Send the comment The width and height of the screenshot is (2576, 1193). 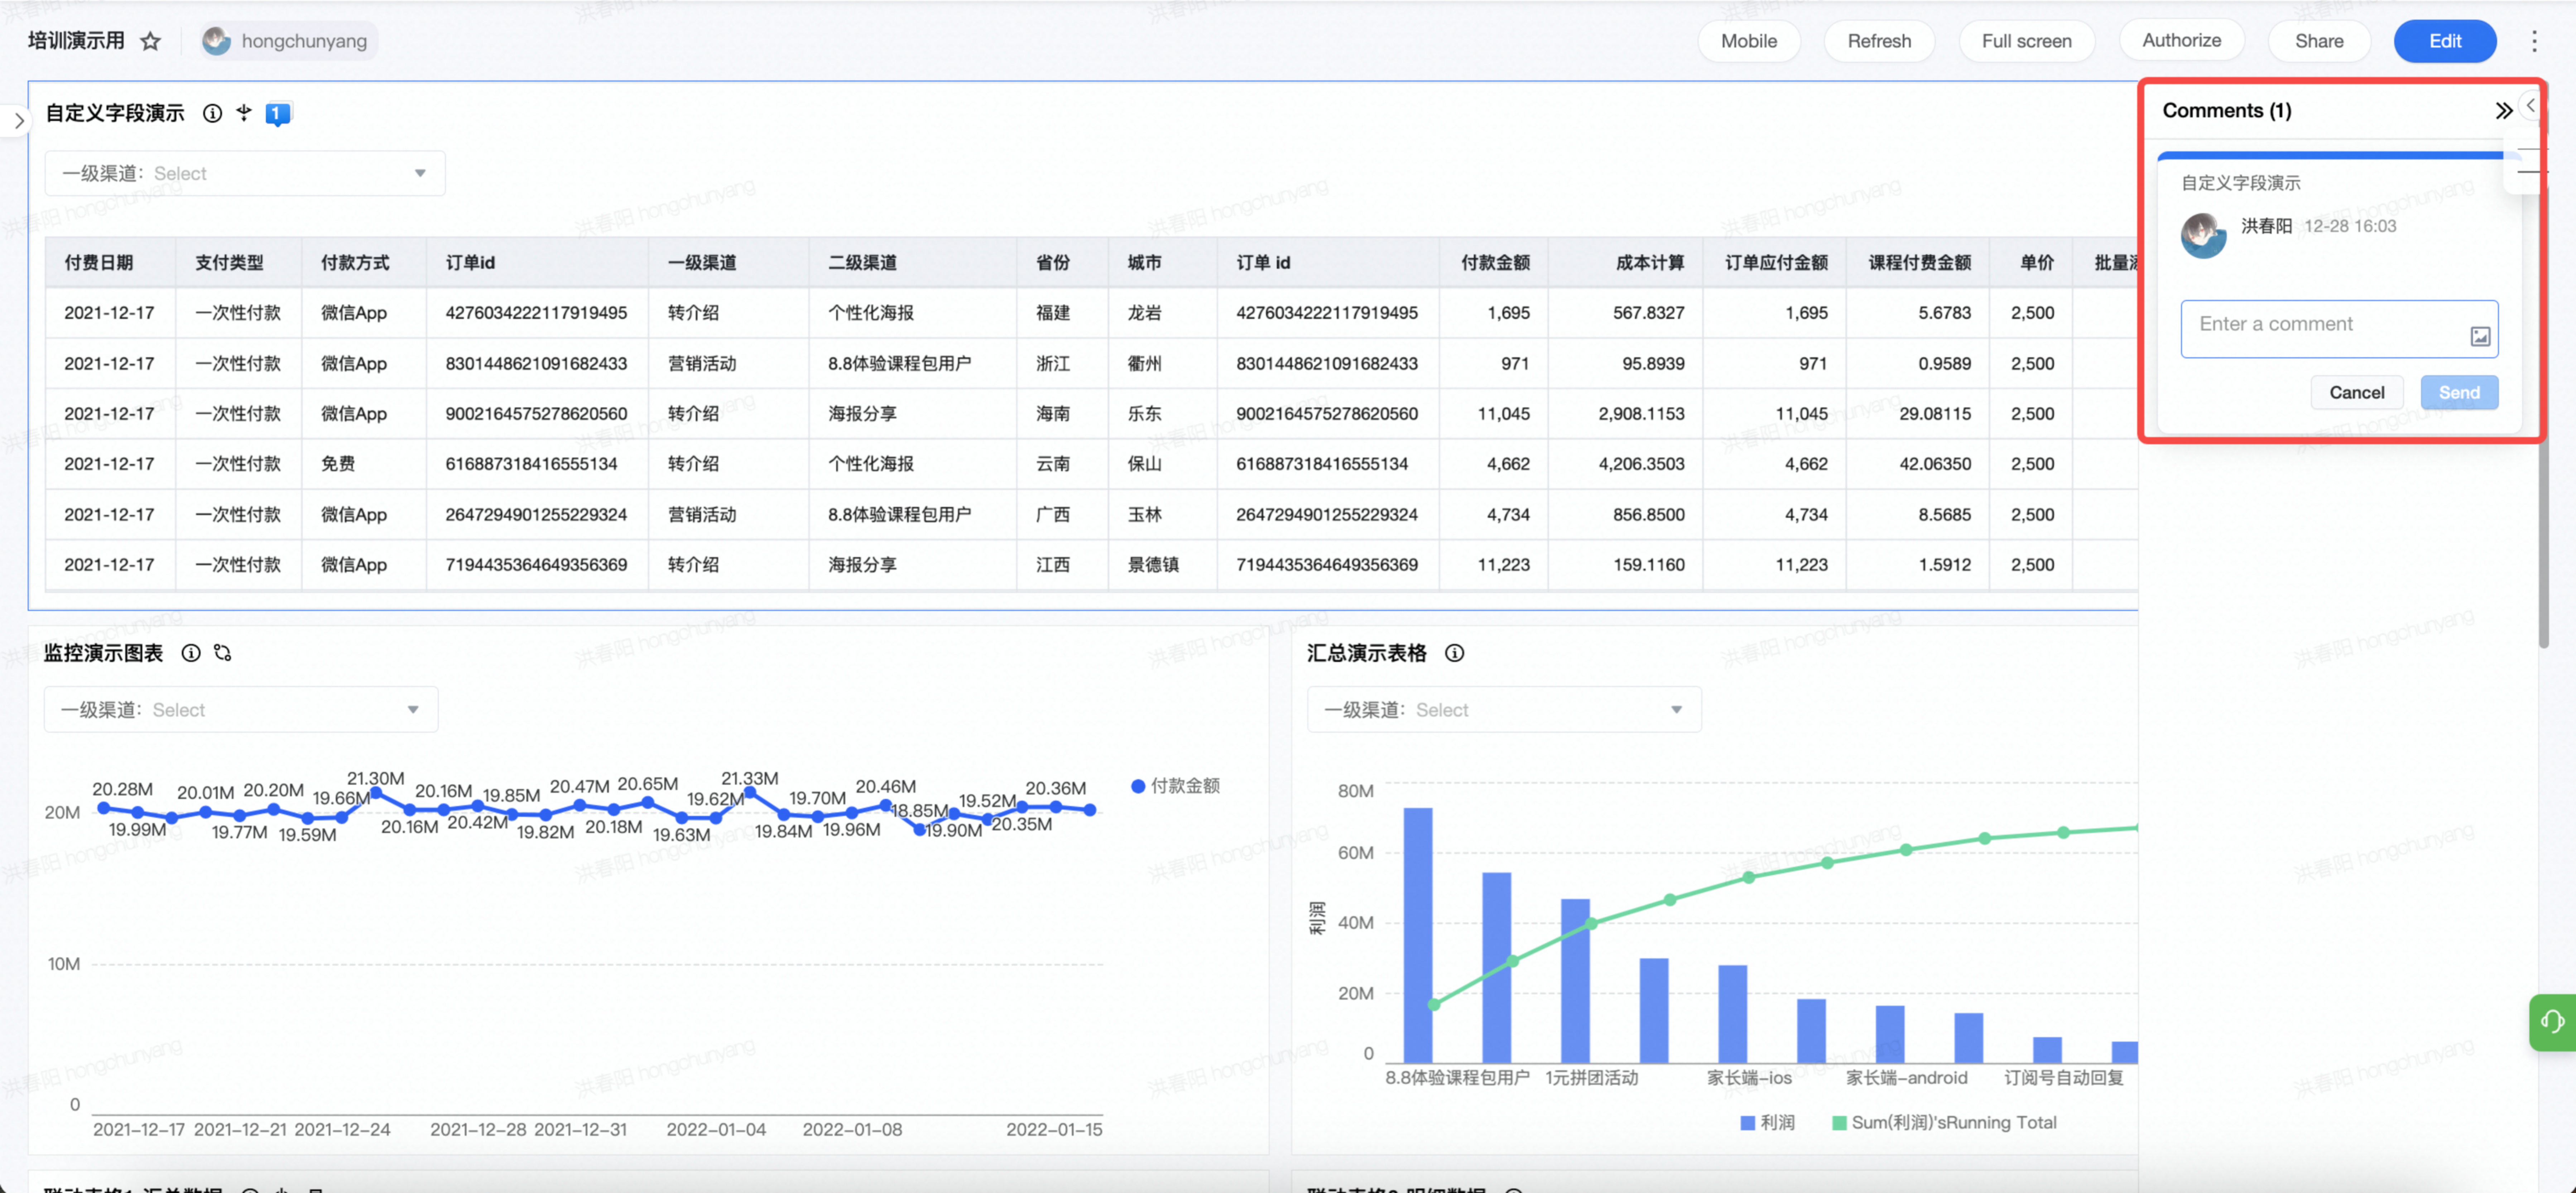[x=2458, y=393]
